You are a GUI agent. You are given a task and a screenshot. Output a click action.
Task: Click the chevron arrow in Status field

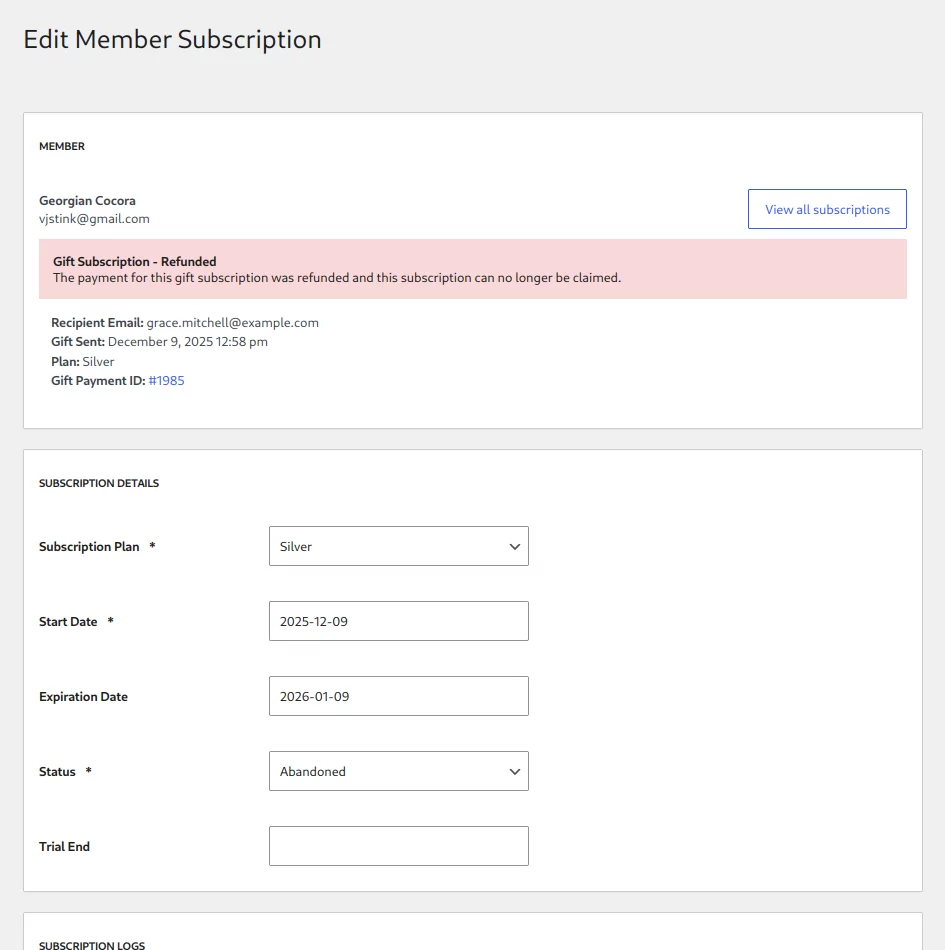click(x=514, y=772)
